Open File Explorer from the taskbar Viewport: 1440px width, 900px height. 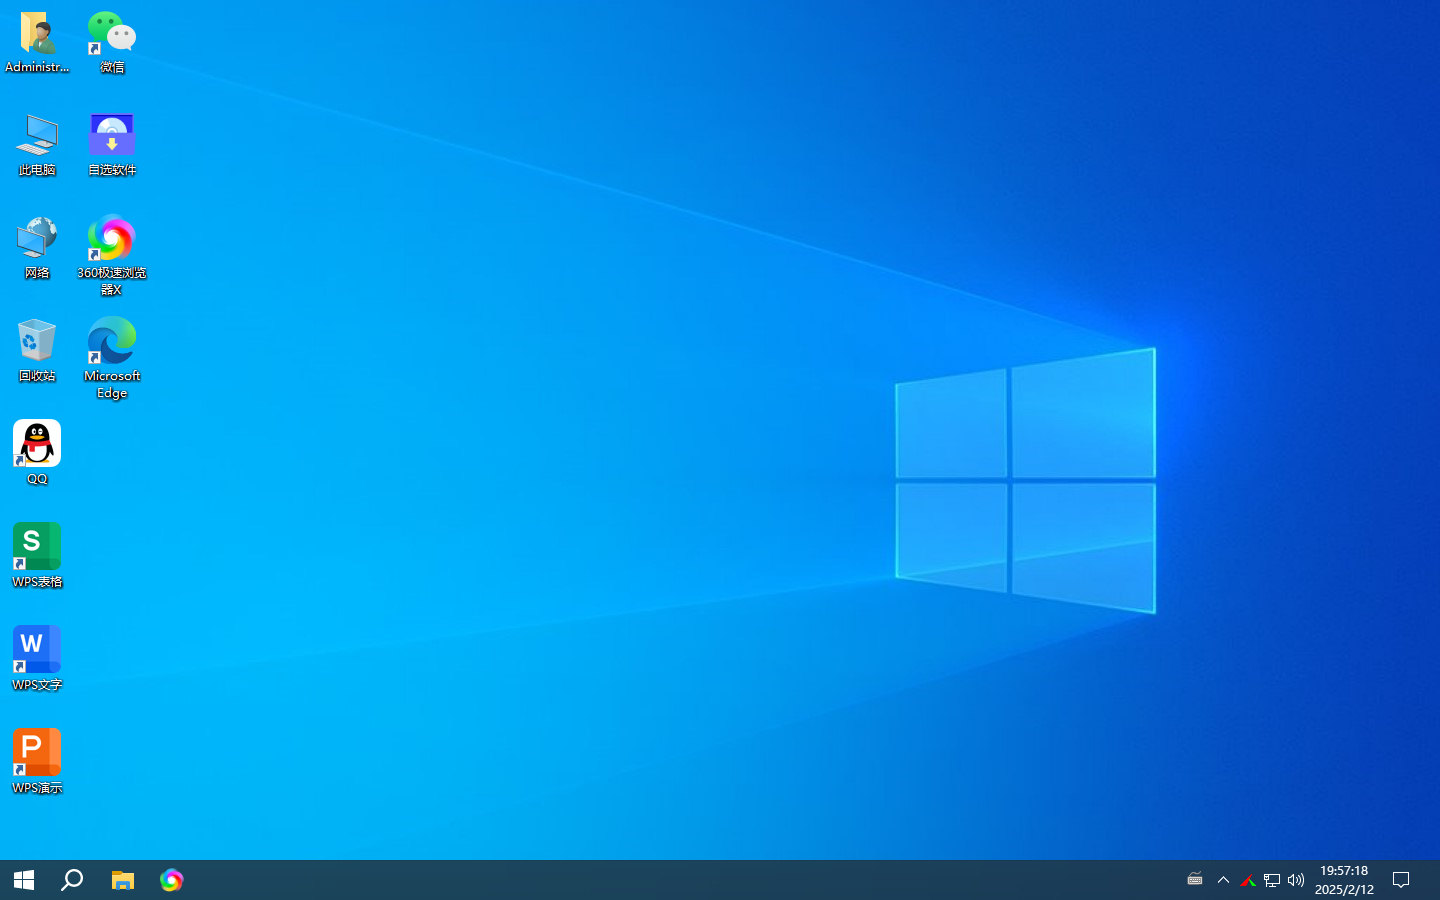pos(123,880)
